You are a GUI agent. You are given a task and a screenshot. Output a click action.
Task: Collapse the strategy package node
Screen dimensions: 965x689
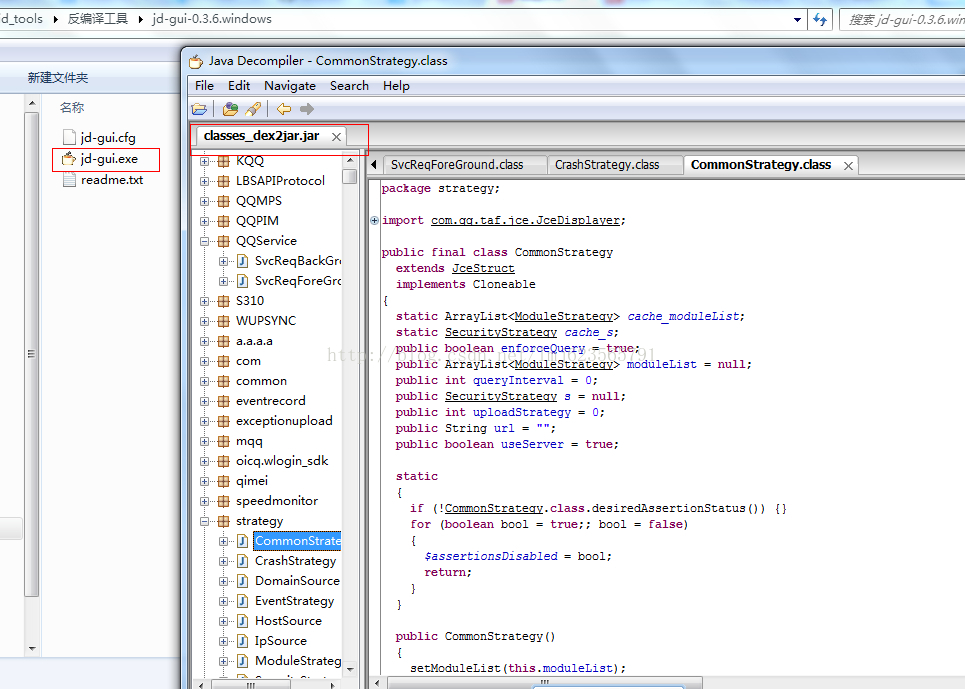pos(204,521)
